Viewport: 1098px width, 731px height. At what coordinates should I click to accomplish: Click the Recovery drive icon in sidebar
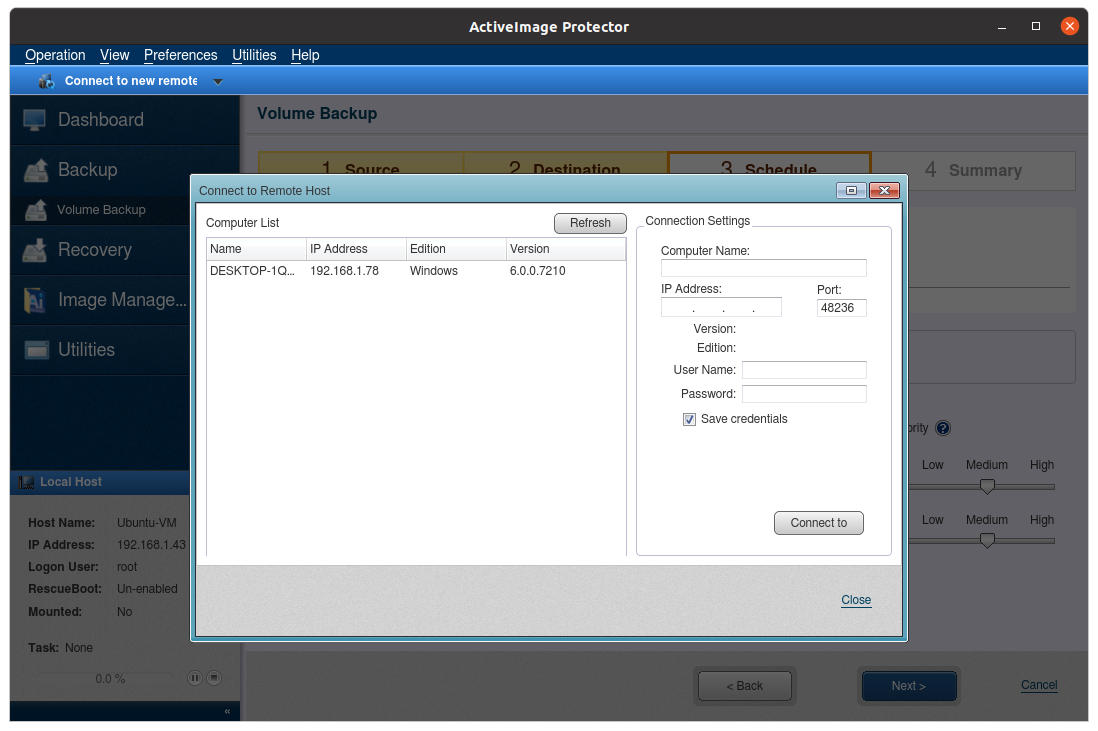coord(35,250)
